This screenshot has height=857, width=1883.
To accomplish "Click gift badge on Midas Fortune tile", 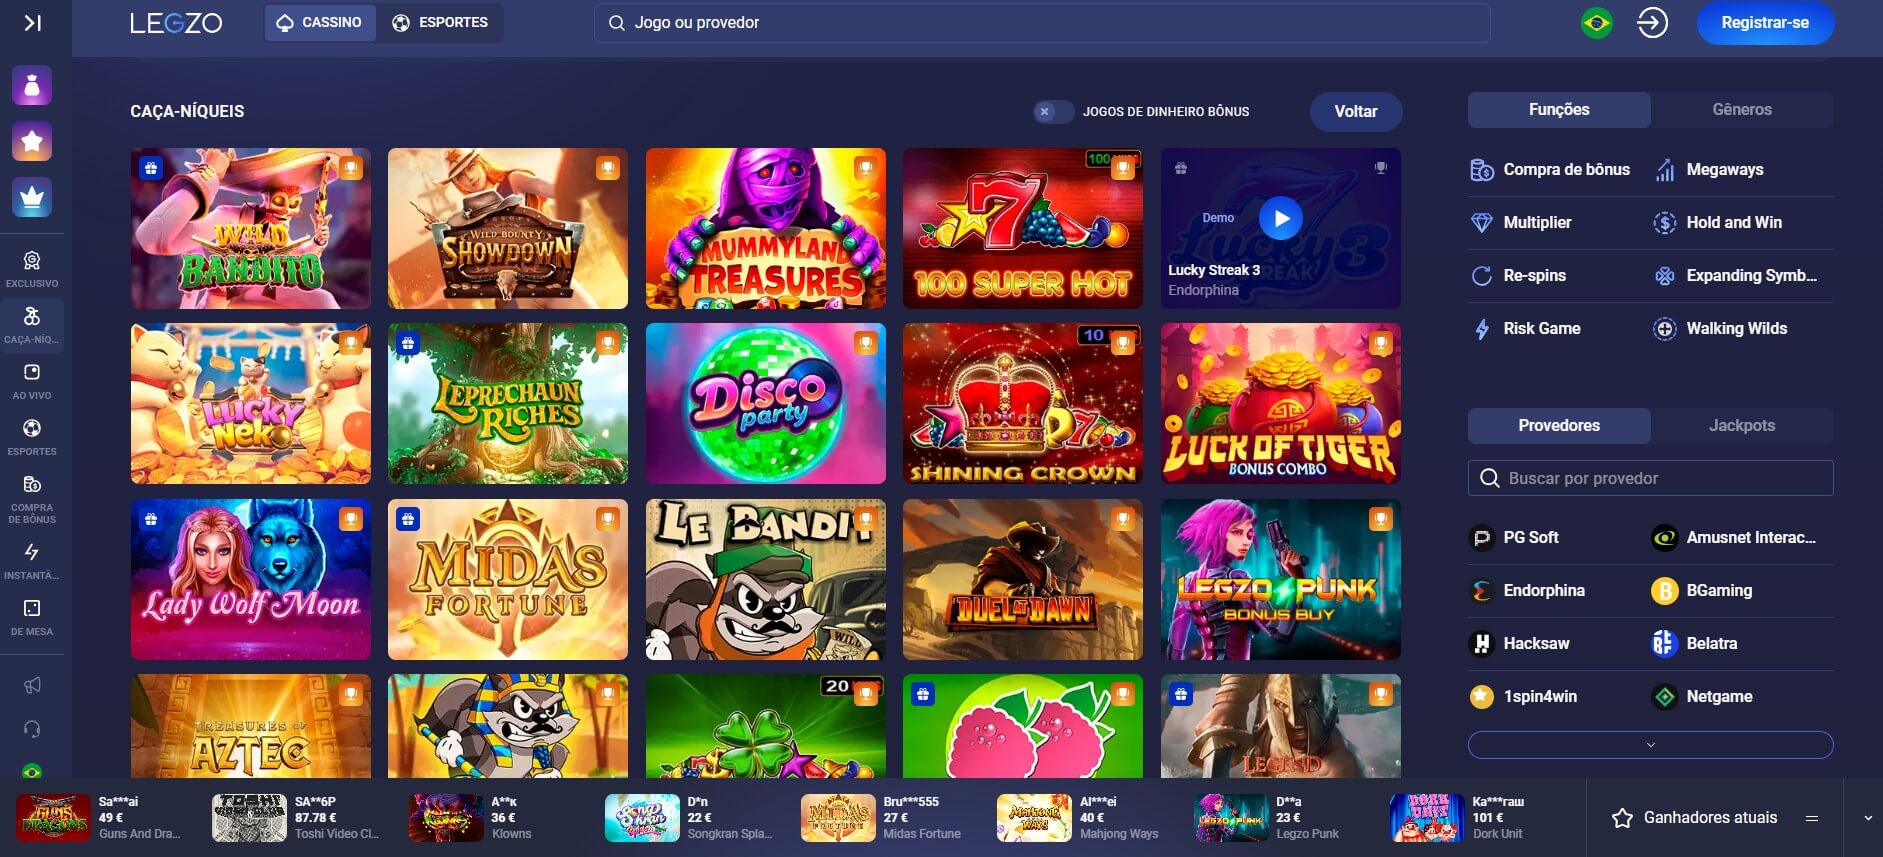I will click(x=407, y=519).
